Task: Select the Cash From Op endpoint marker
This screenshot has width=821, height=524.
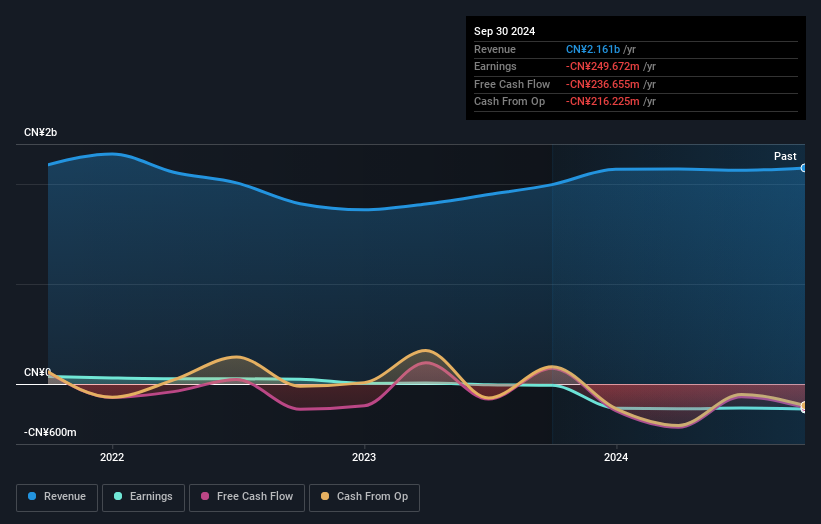Action: (804, 406)
